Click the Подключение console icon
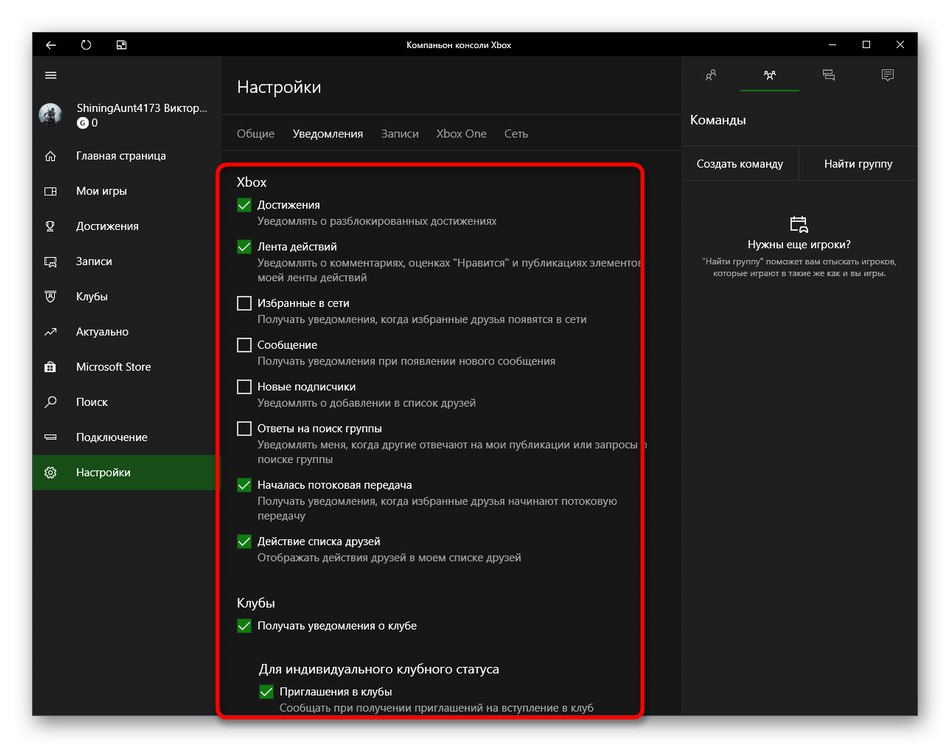This screenshot has width=950, height=748. point(50,437)
